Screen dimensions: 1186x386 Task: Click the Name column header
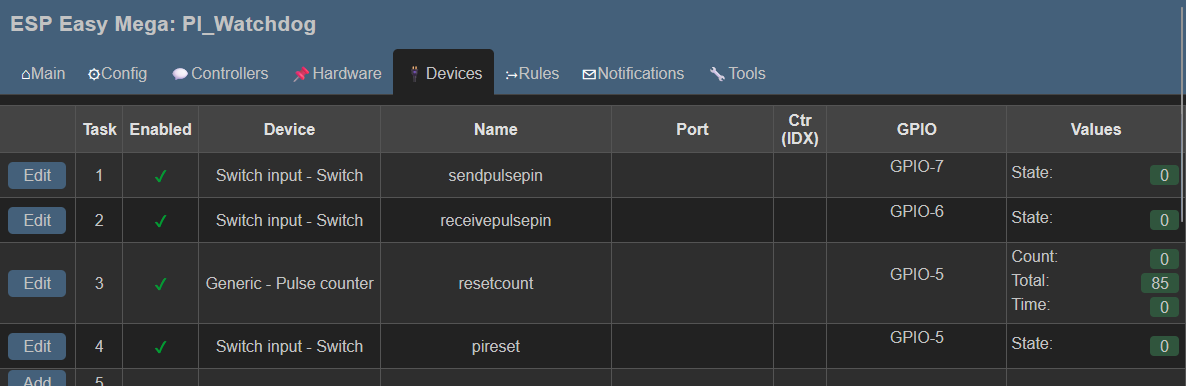495,129
